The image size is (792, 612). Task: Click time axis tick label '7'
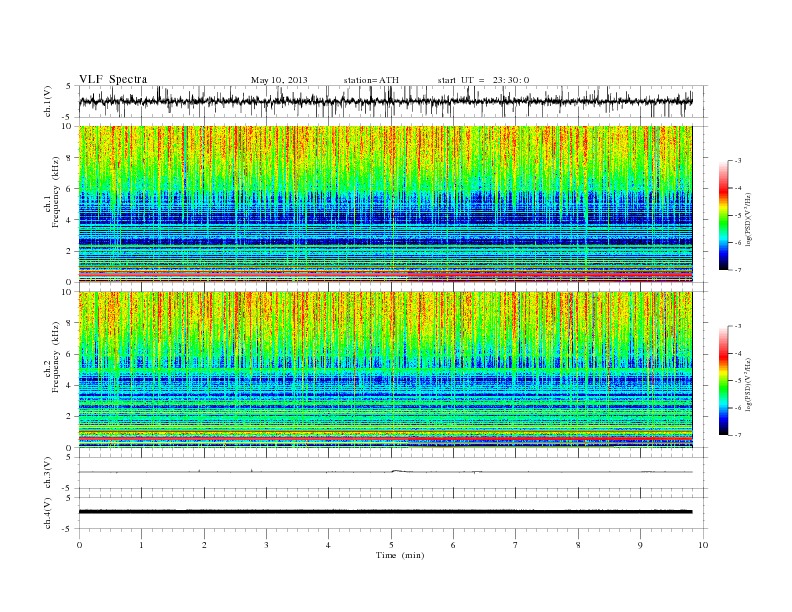point(516,545)
